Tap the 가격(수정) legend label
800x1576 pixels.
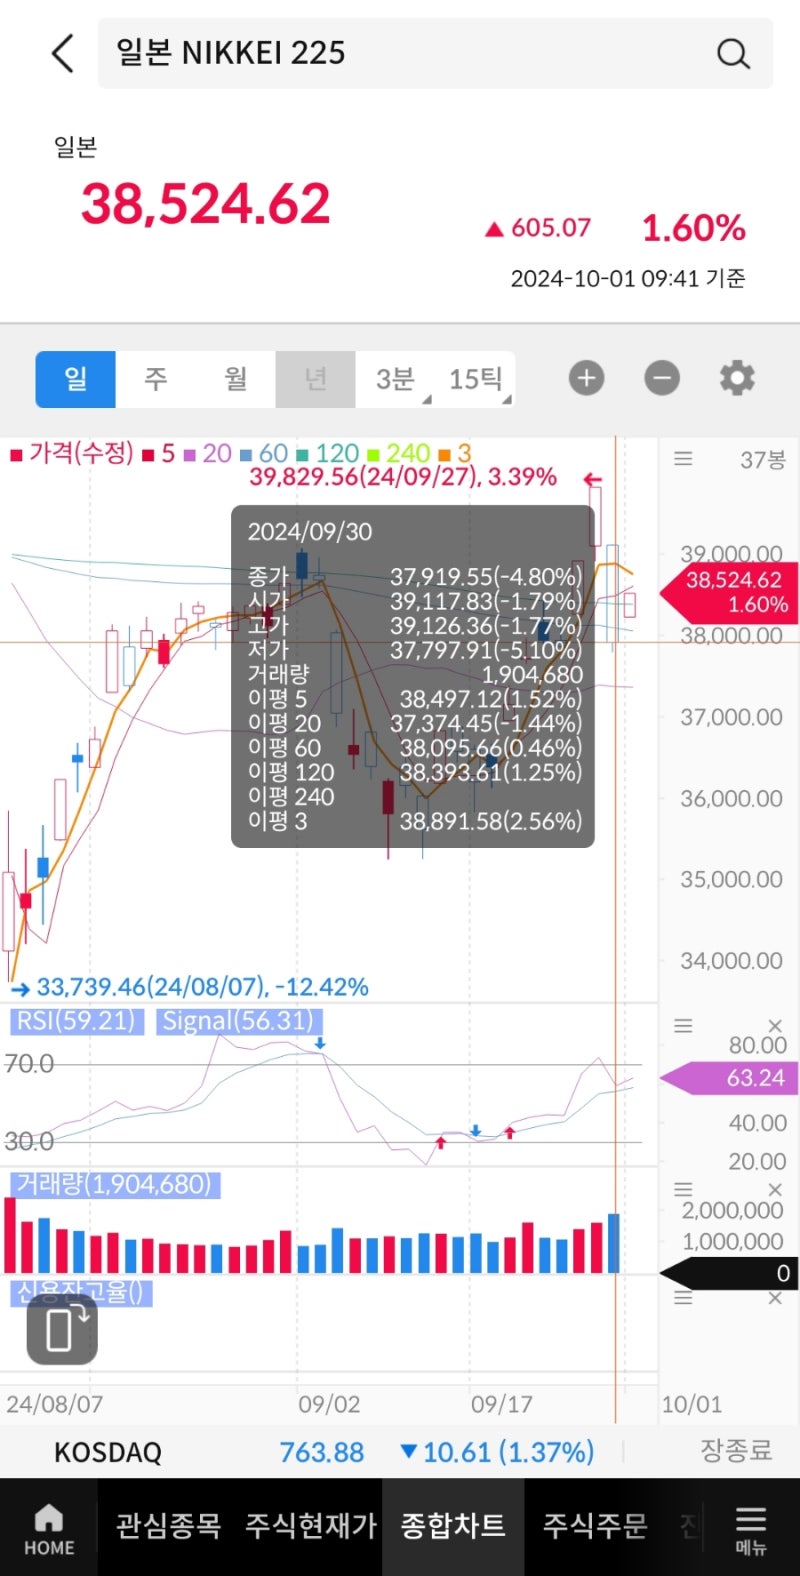tap(72, 453)
